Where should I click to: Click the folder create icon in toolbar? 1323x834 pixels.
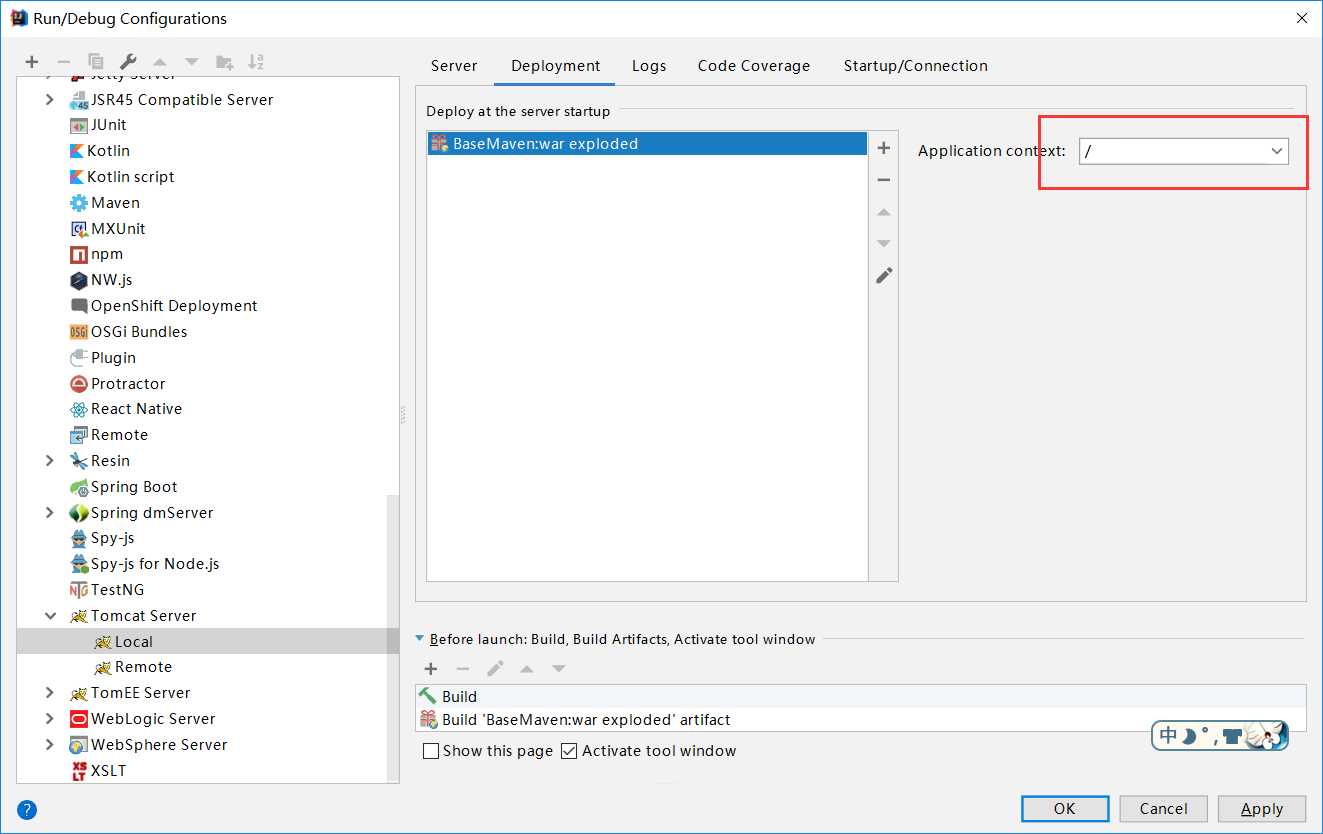(x=224, y=62)
